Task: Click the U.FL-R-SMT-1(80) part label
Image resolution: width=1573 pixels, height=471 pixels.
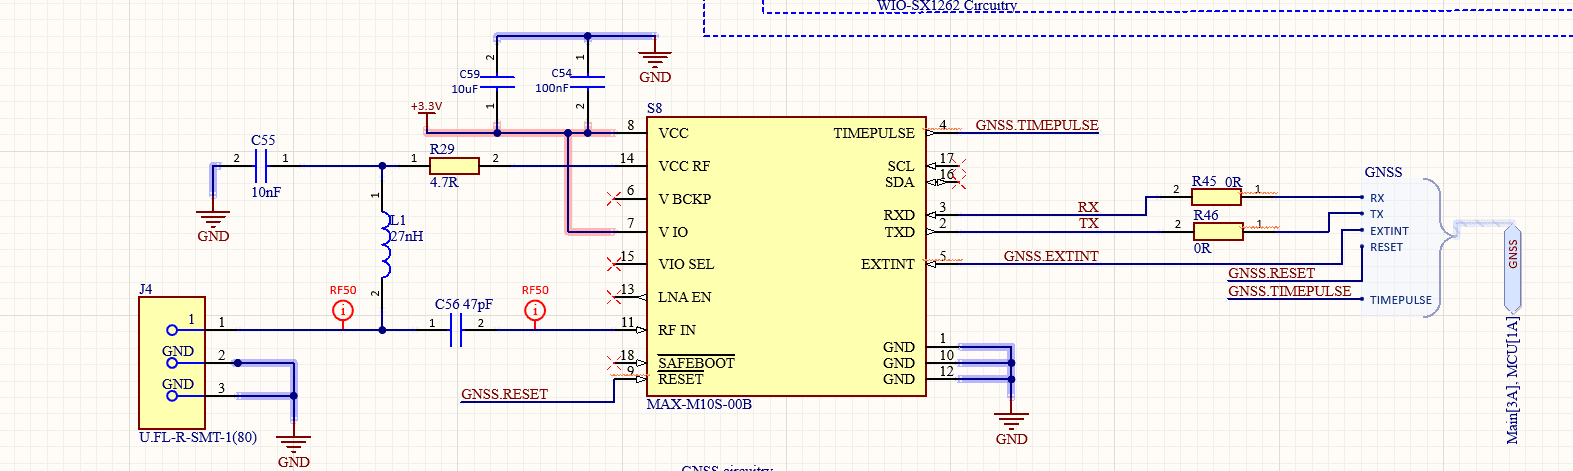Action: [x=198, y=437]
